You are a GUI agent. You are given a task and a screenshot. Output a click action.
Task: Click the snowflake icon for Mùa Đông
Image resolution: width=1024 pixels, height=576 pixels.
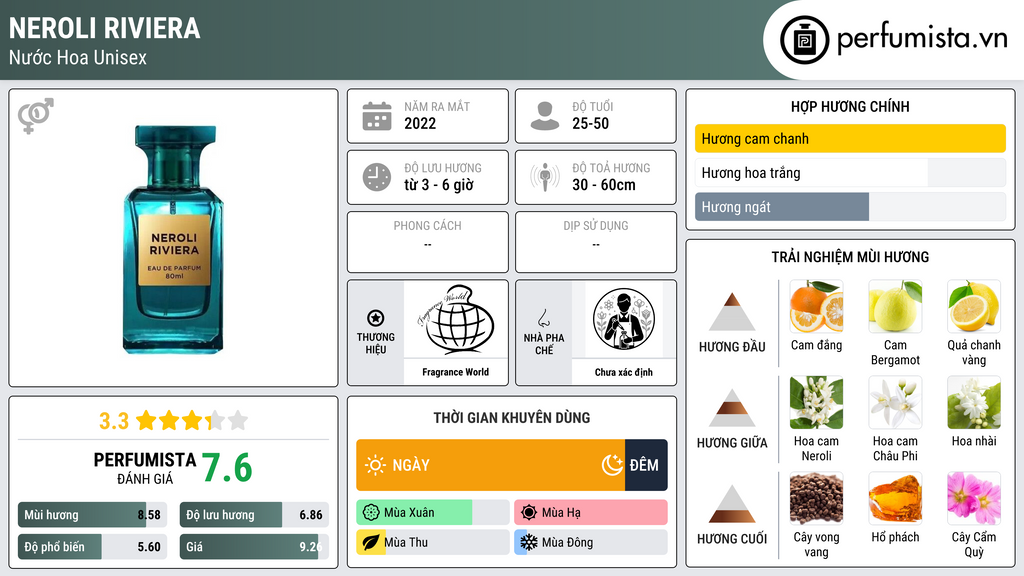[x=529, y=542]
